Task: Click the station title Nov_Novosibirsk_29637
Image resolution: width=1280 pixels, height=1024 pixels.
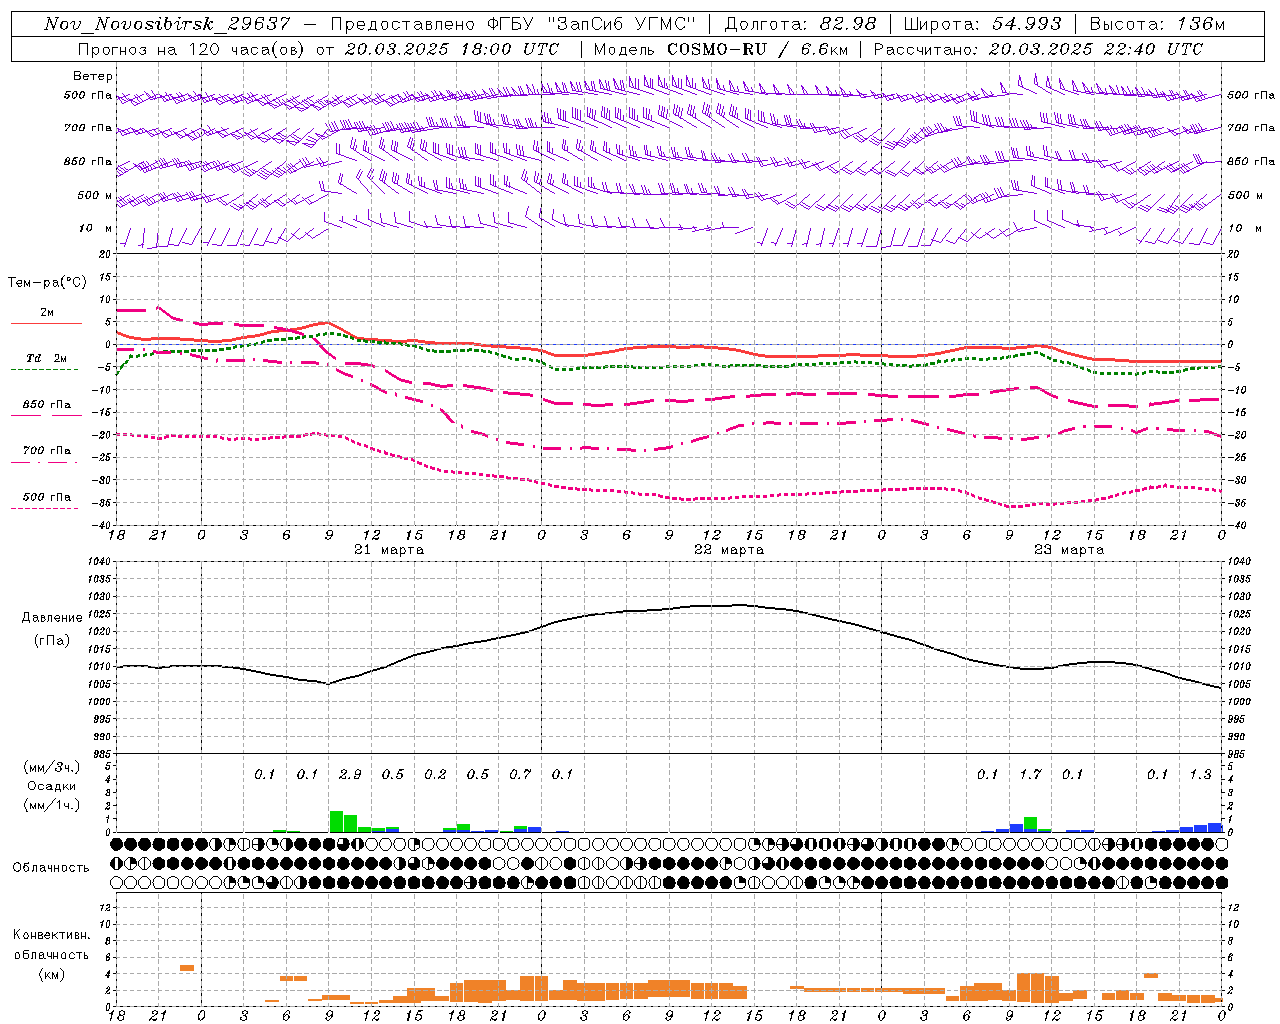Action: (x=167, y=24)
